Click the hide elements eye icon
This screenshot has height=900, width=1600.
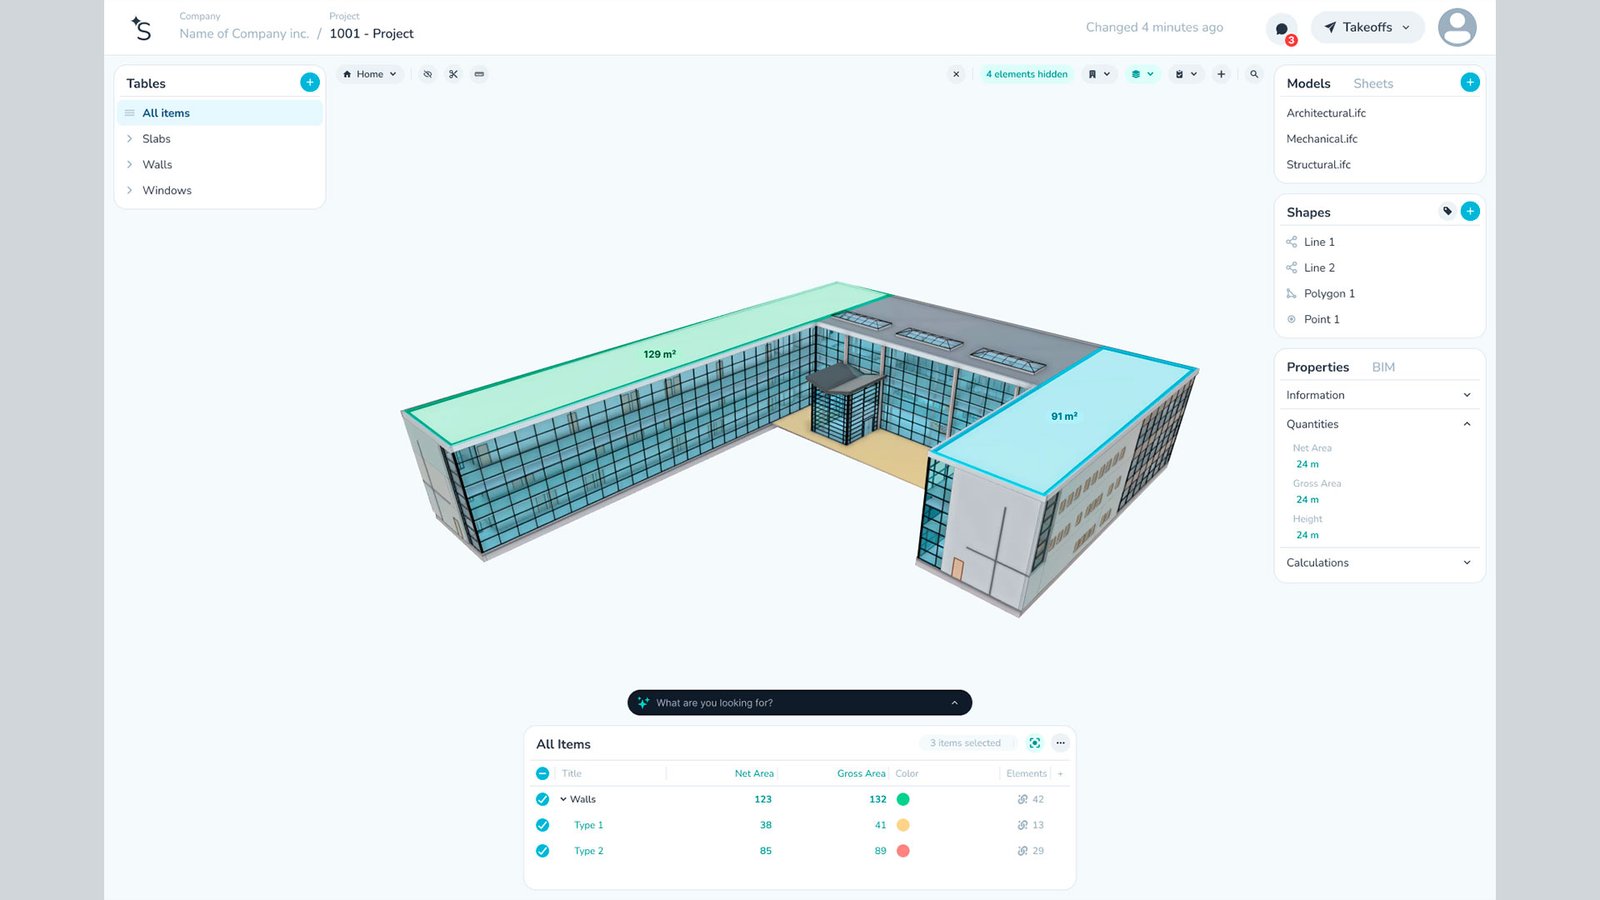[427, 74]
